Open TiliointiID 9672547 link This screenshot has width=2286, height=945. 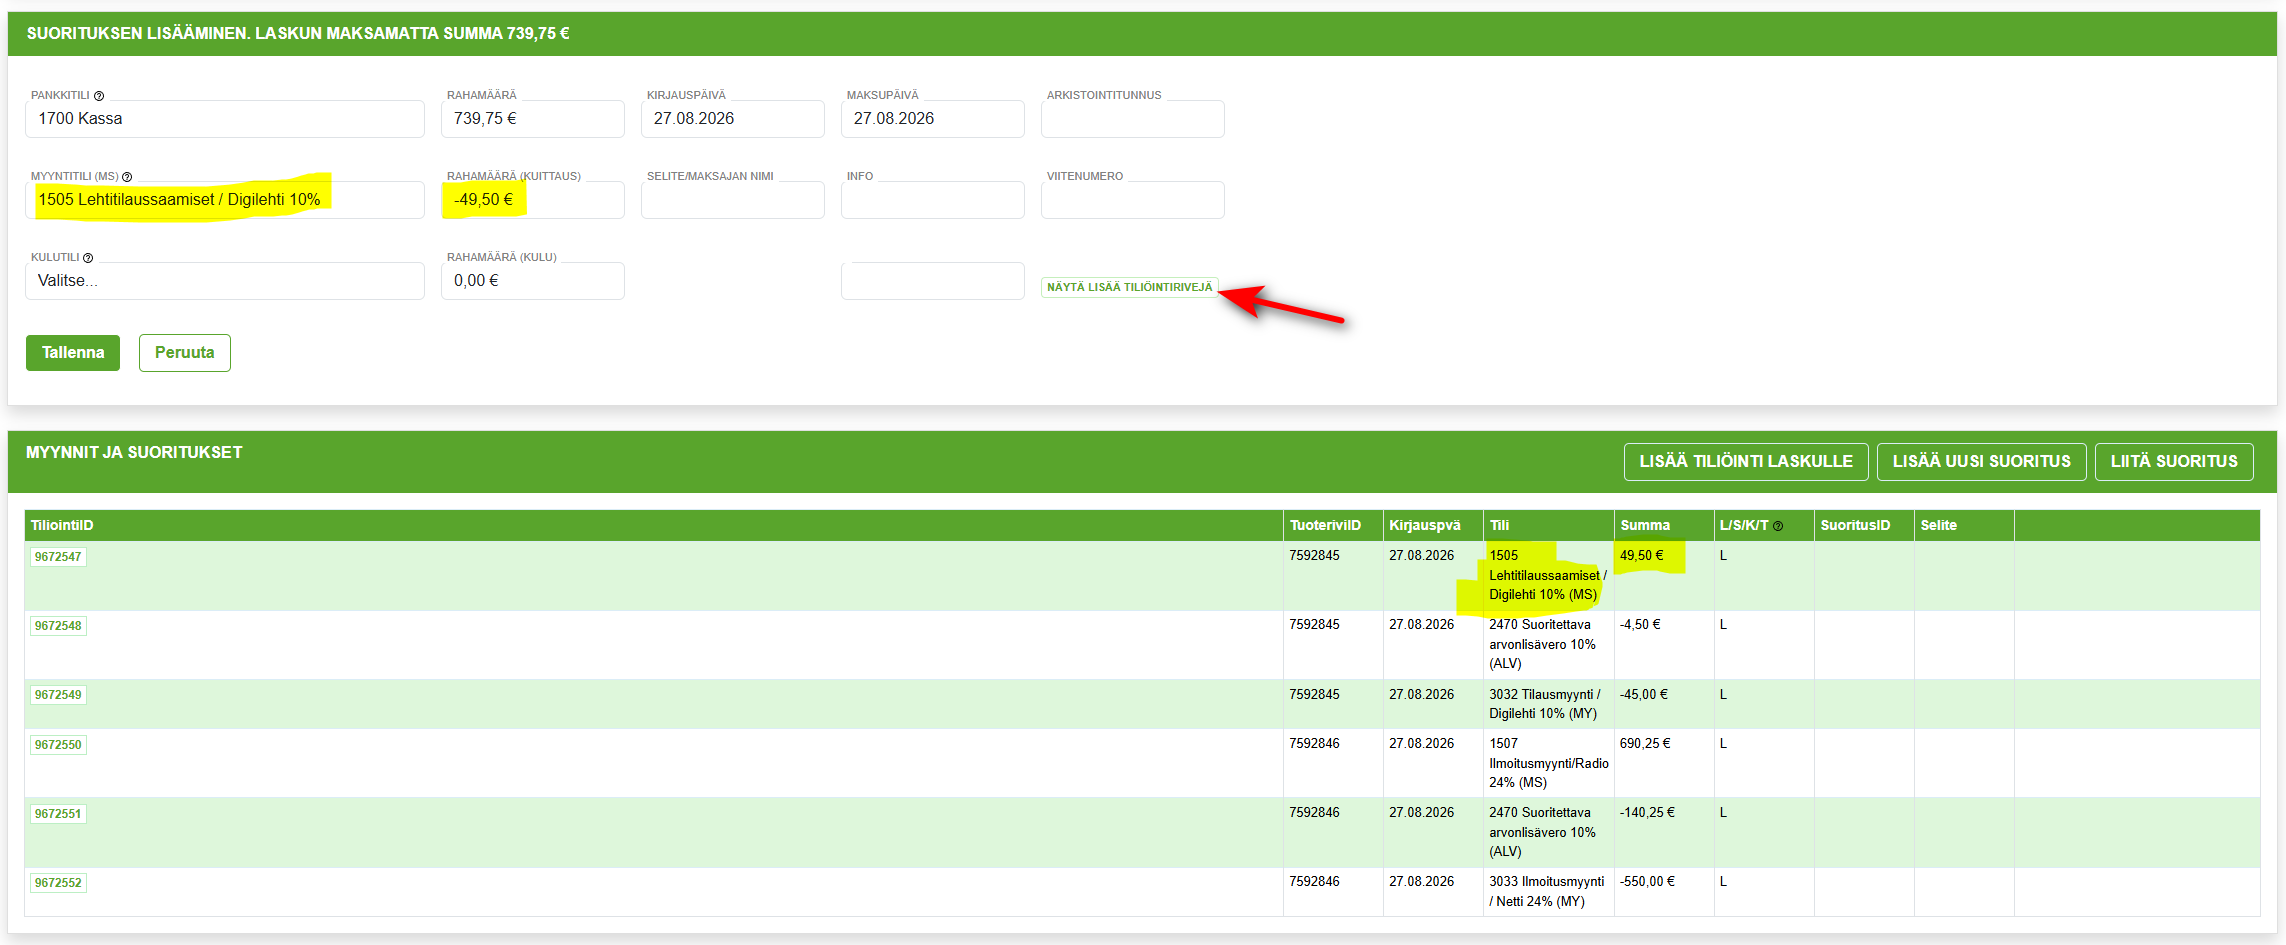(x=58, y=557)
